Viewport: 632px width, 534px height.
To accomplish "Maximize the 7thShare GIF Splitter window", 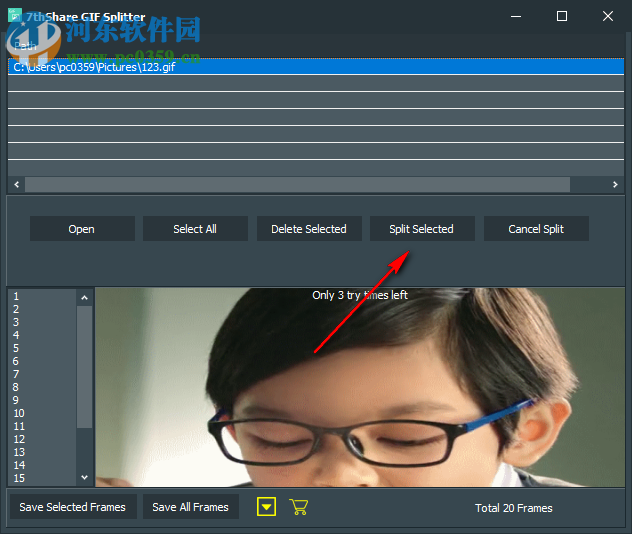I will click(562, 17).
